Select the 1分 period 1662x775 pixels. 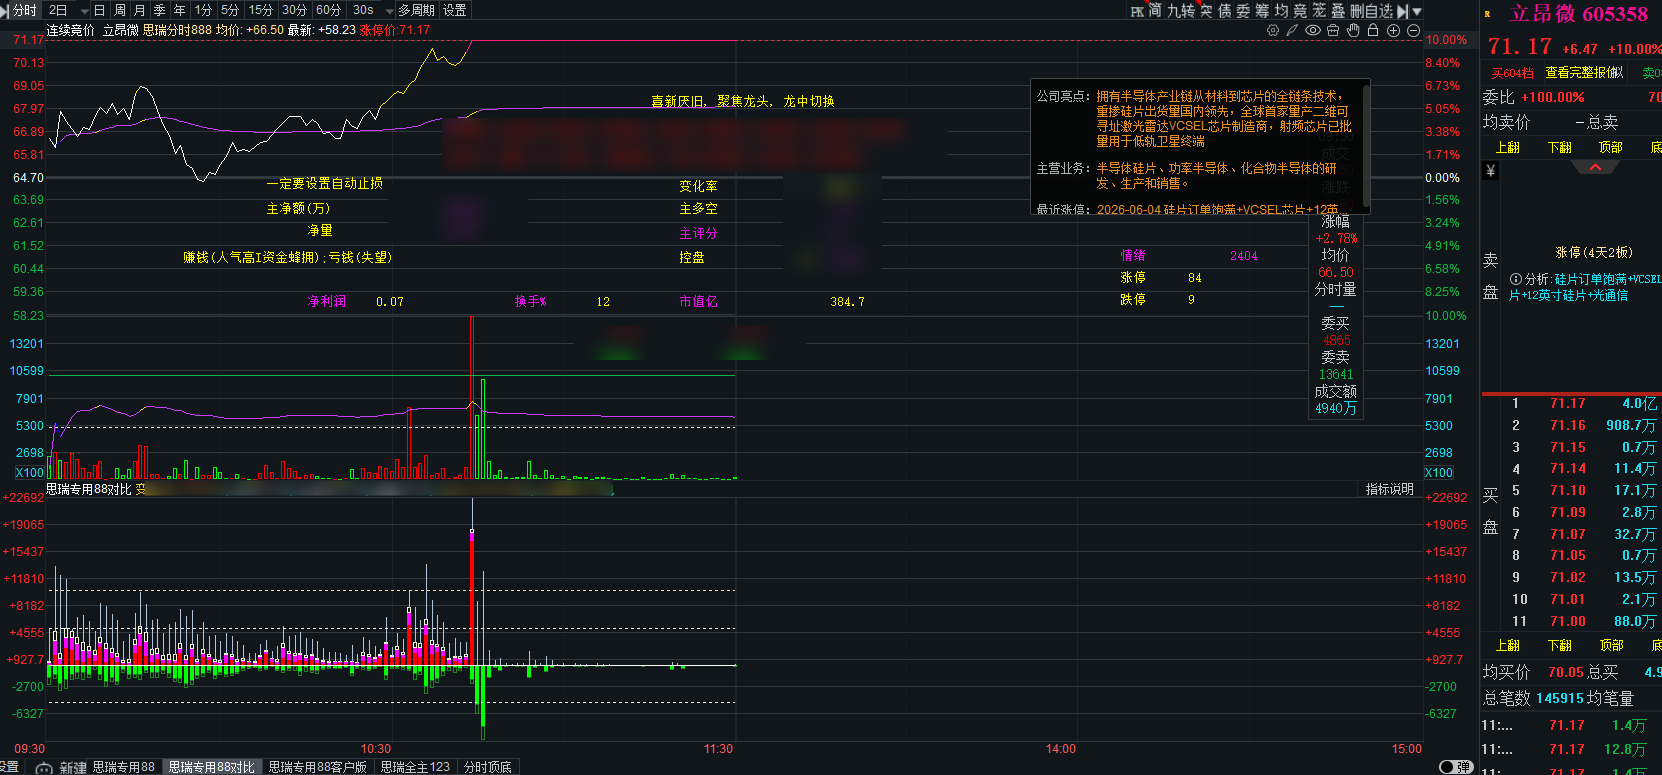tap(204, 10)
